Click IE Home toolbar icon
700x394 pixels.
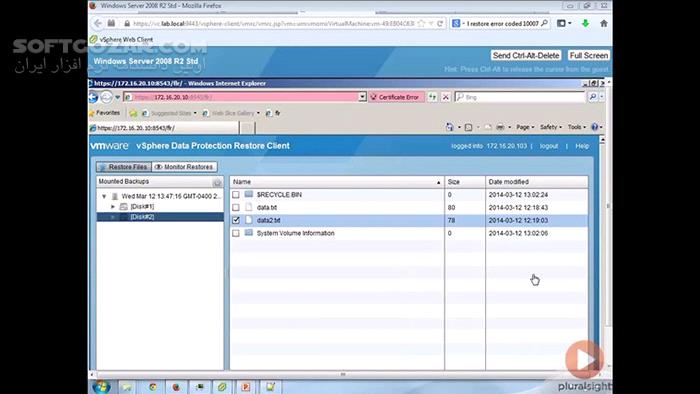point(450,127)
